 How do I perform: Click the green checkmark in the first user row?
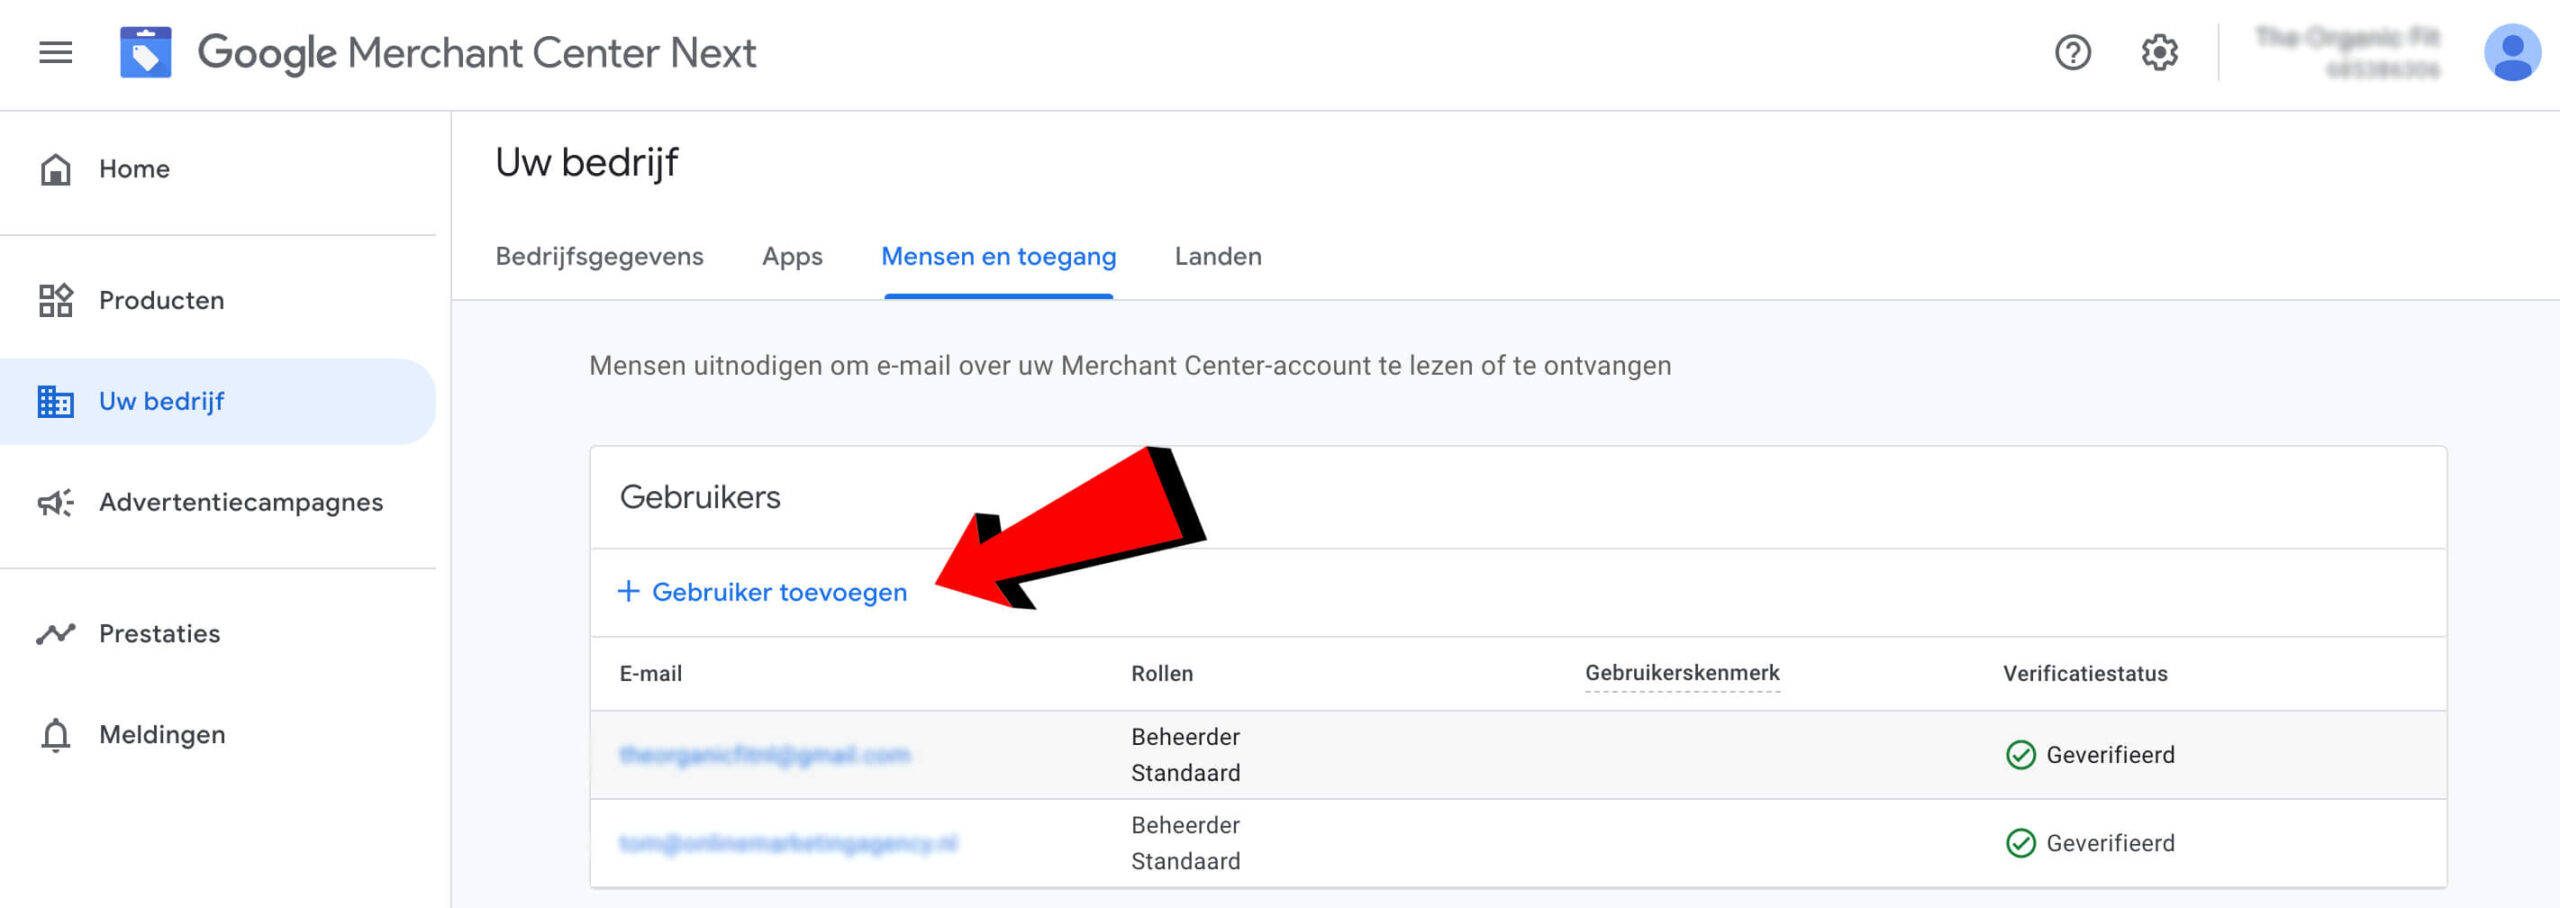point(2020,755)
